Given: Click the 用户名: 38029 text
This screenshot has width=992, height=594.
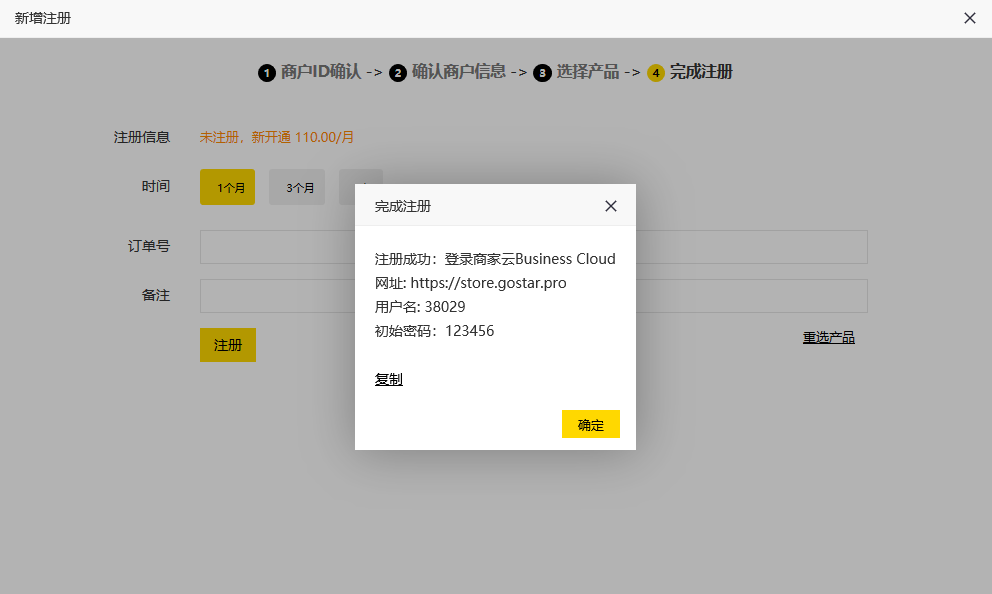Looking at the screenshot, I should tap(419, 307).
